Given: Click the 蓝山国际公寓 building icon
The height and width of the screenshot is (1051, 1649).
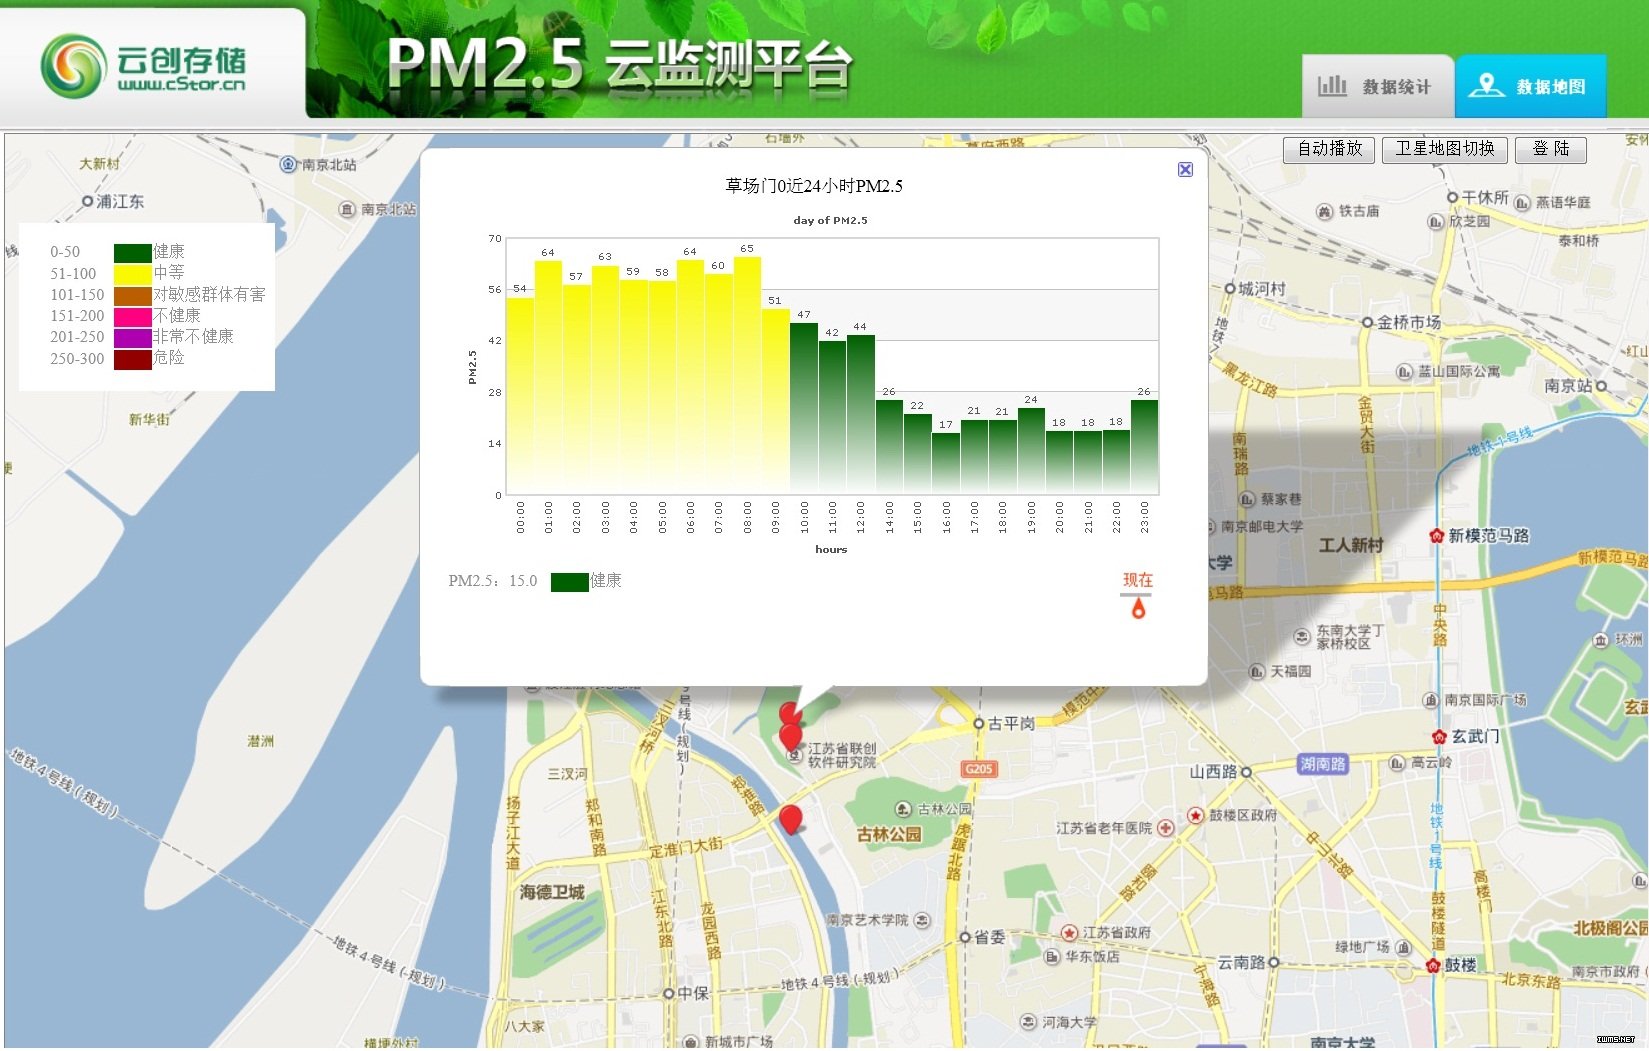Looking at the screenshot, I should (1404, 372).
